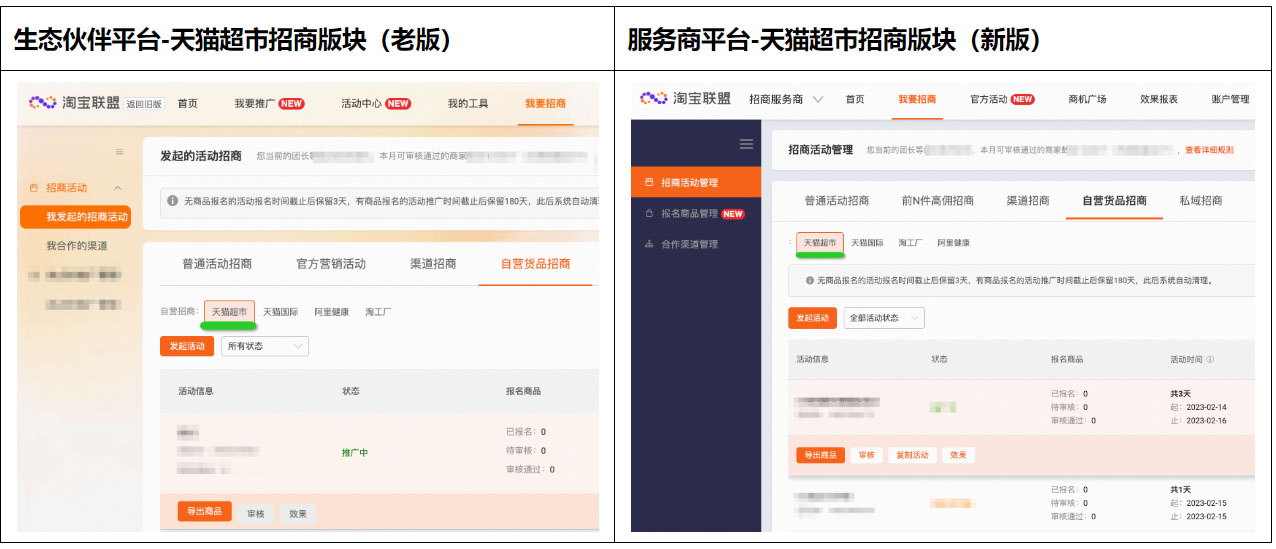Switch to 普通活动招商 tab in old version
Screen dimensions: 1276x549
[x=217, y=264]
